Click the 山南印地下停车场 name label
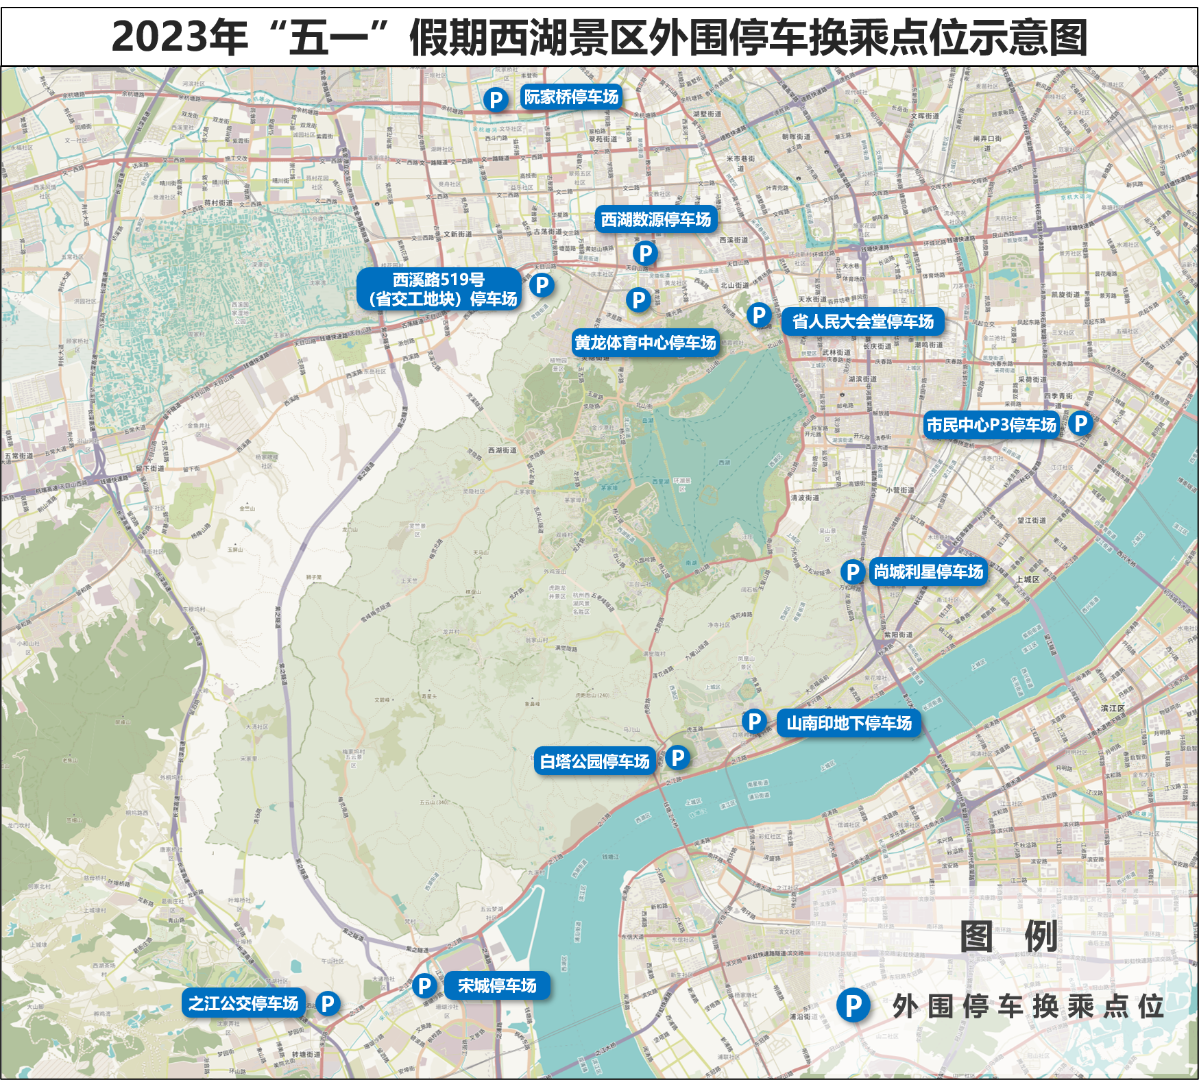This screenshot has height=1080, width=1199. coord(849,723)
